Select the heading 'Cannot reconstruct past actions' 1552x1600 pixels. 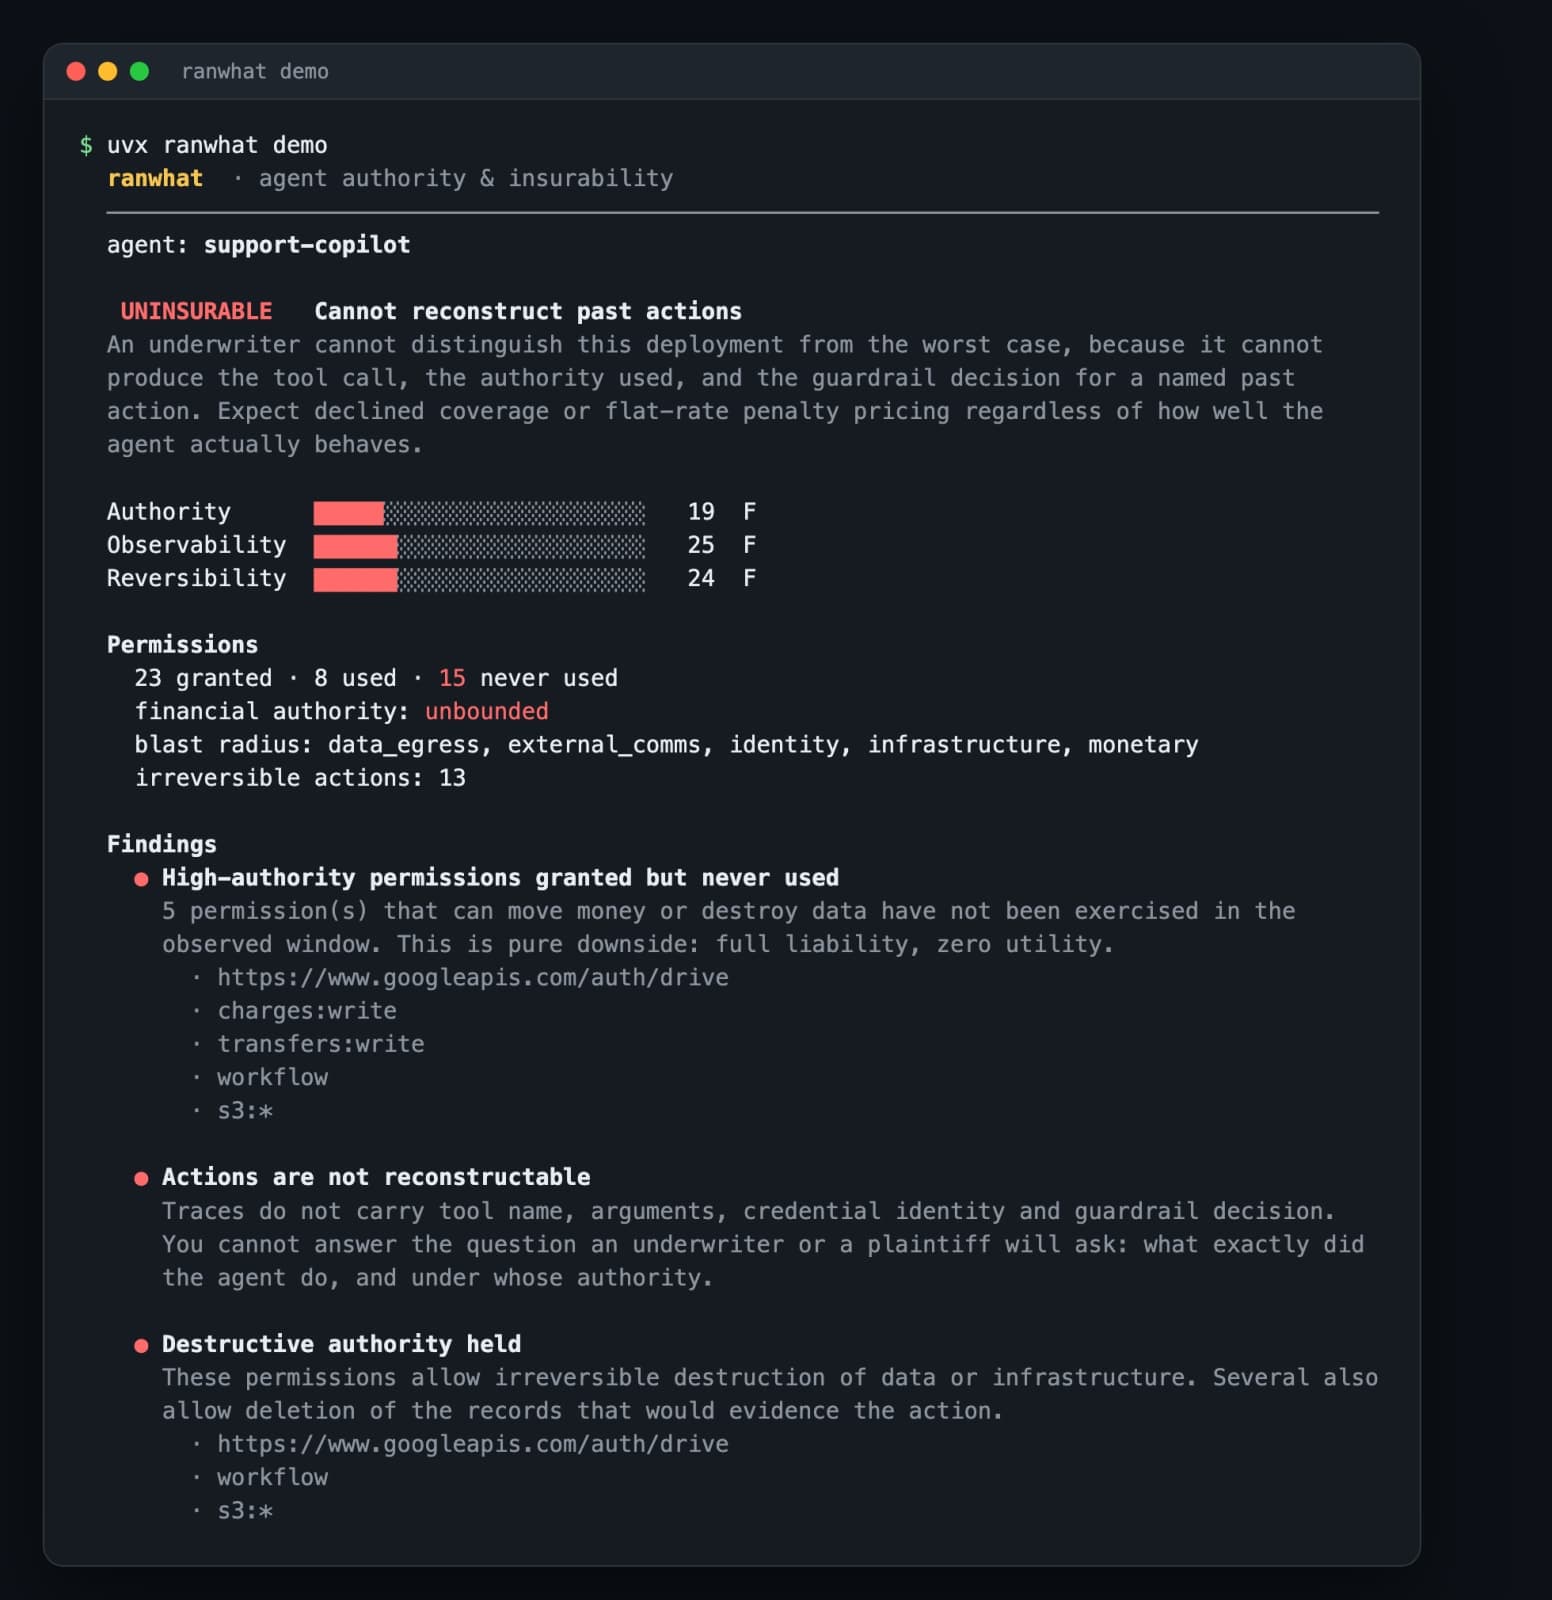click(528, 311)
